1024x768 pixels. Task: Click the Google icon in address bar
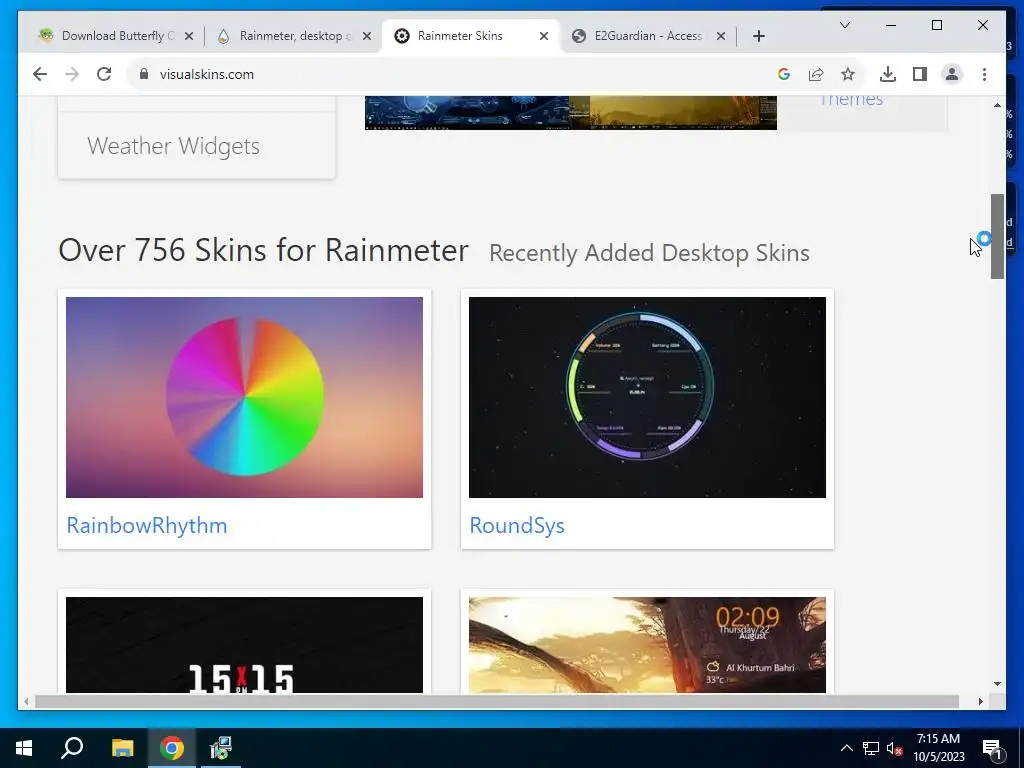tap(784, 74)
